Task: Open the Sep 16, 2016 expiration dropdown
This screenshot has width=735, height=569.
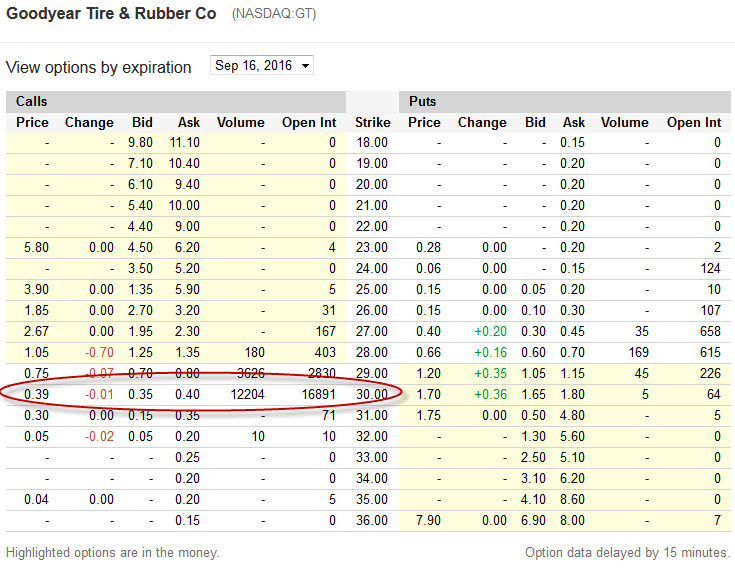Action: click(262, 66)
